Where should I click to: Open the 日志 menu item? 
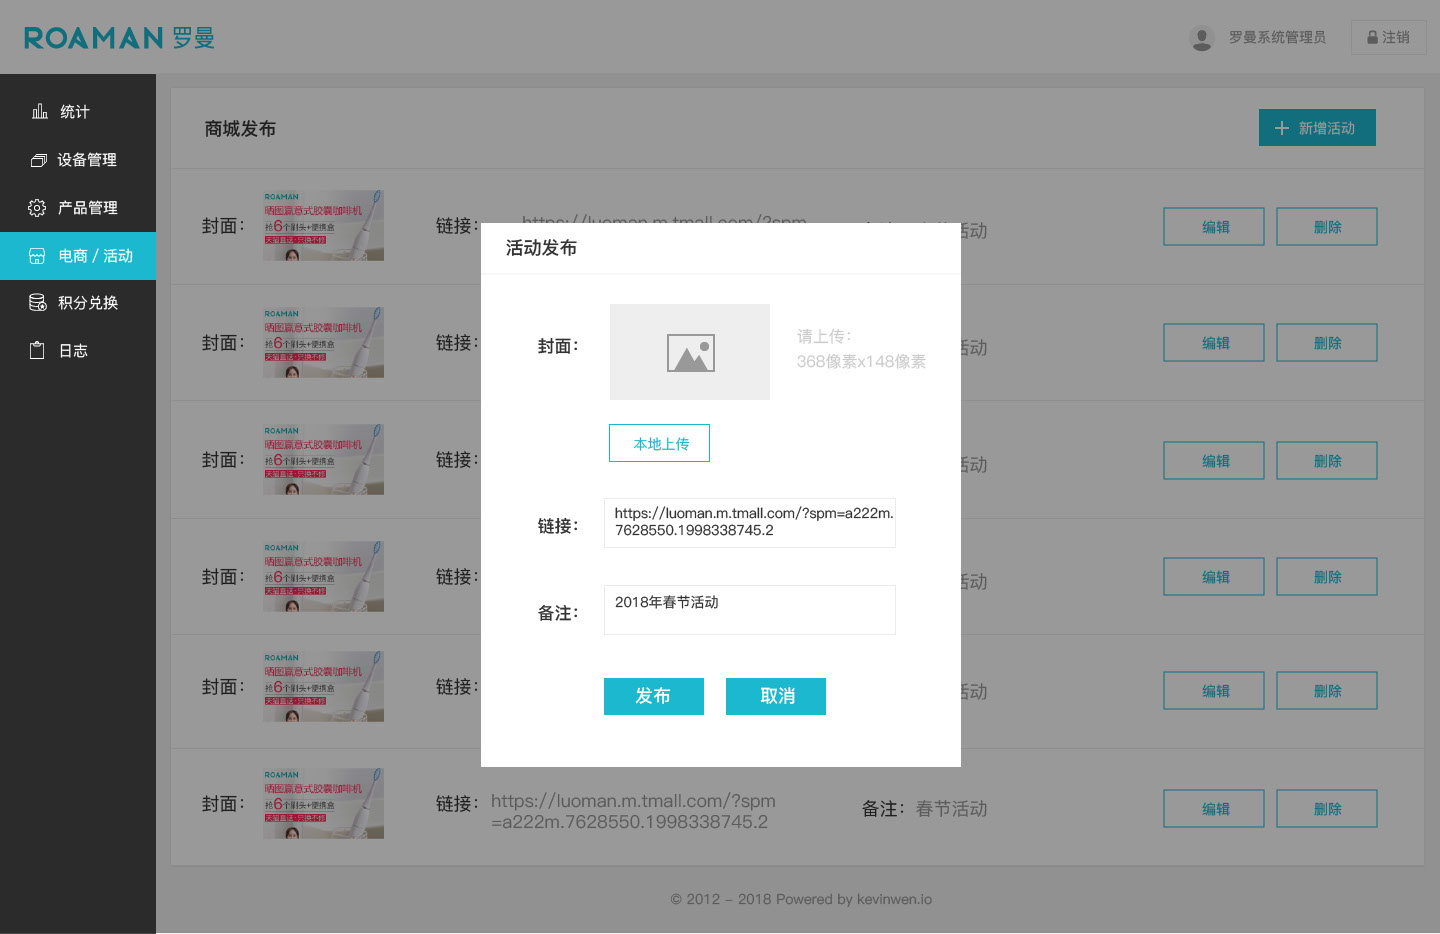pyautogui.click(x=73, y=351)
